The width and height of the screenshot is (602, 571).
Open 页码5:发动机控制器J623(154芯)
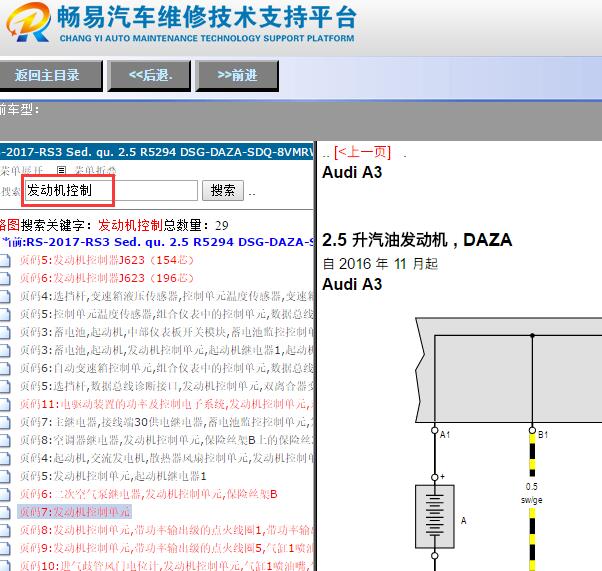pos(107,260)
